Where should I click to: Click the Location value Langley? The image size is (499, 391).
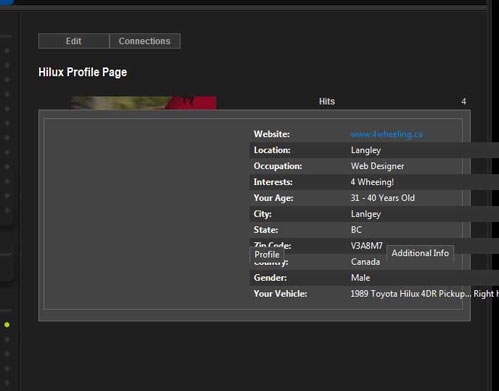(x=366, y=150)
